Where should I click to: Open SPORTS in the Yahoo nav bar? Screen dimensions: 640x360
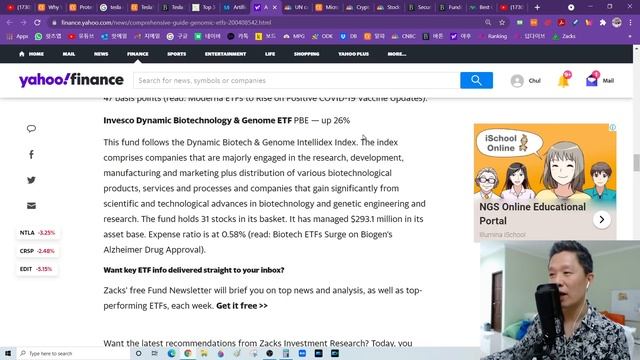pos(176,54)
